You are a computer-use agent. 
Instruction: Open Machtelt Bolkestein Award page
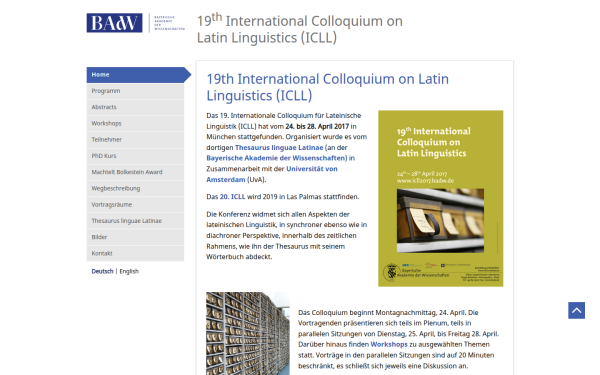(135, 173)
